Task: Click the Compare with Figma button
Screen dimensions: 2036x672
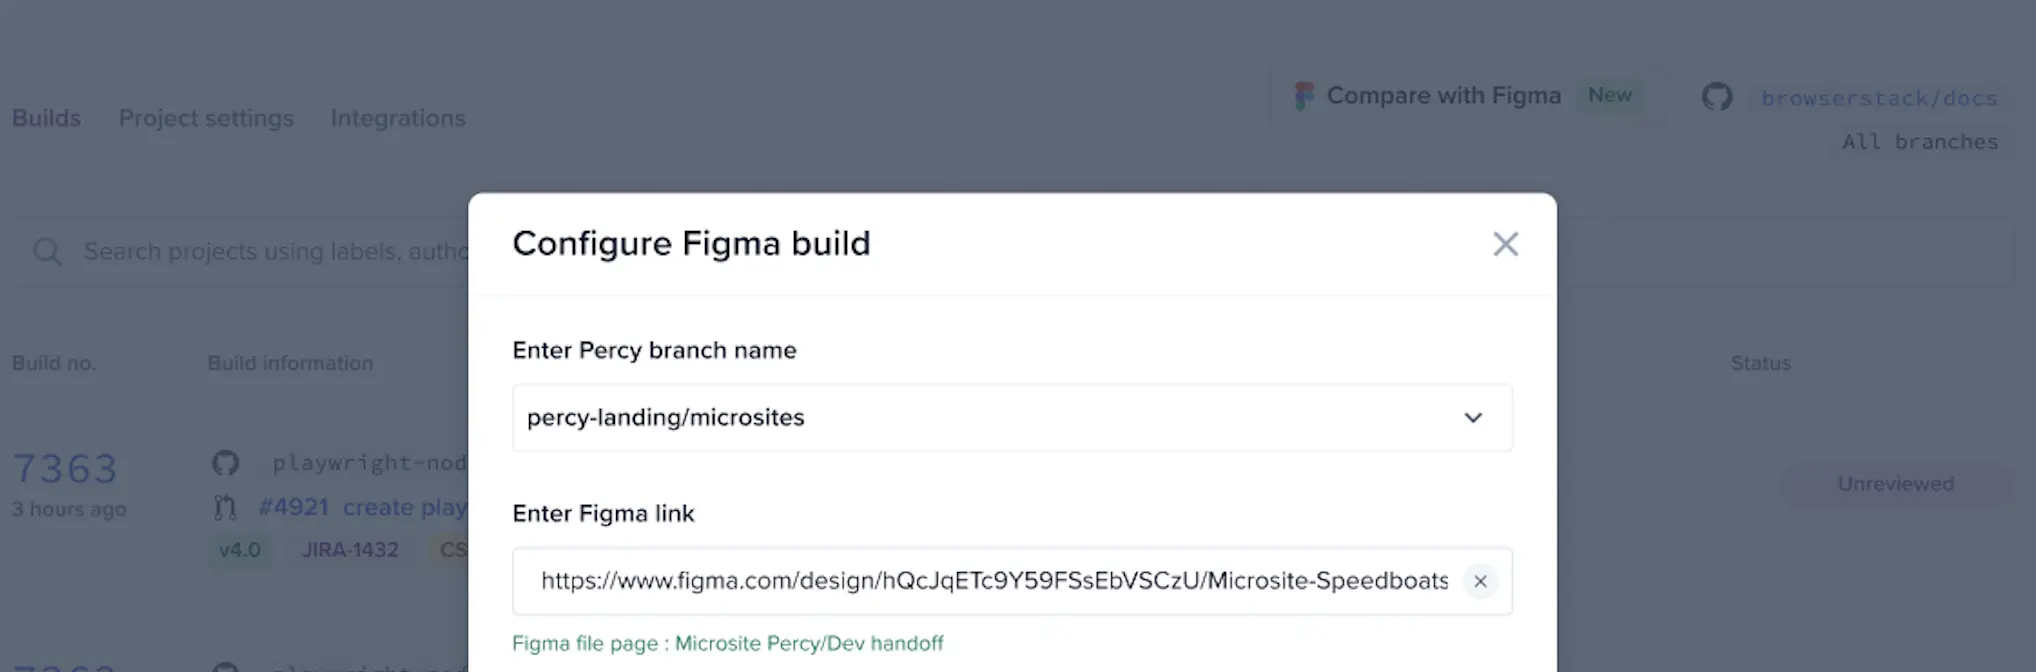Action: coord(1443,96)
